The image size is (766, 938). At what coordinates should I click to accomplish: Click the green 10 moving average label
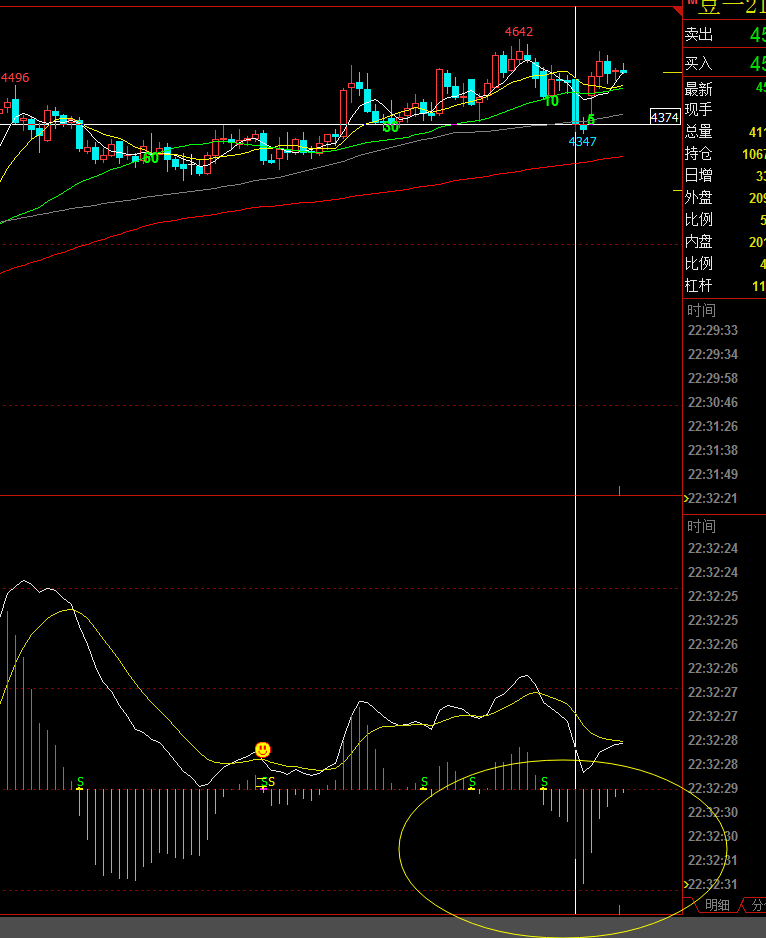click(551, 101)
